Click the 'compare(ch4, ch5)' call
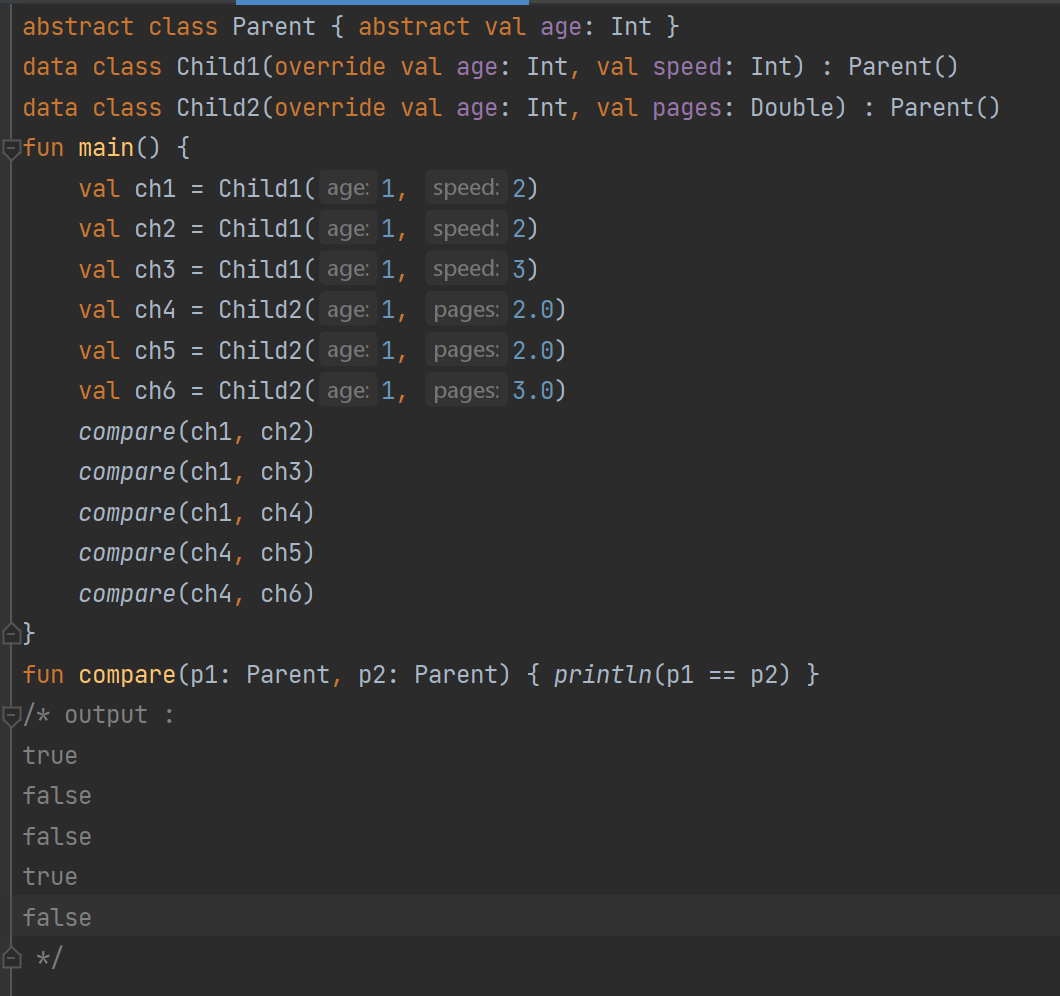 coord(197,553)
